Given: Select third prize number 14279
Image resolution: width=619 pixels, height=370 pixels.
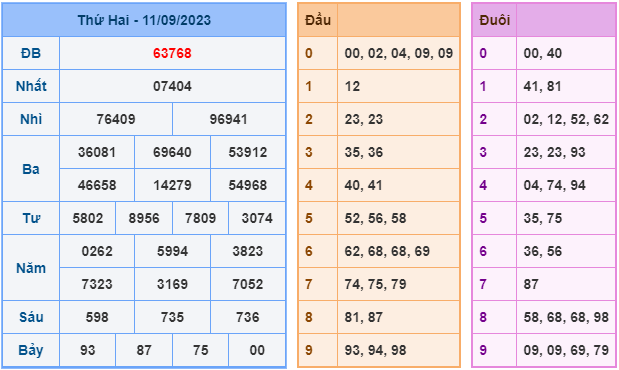Looking at the screenshot, I should 172,185.
